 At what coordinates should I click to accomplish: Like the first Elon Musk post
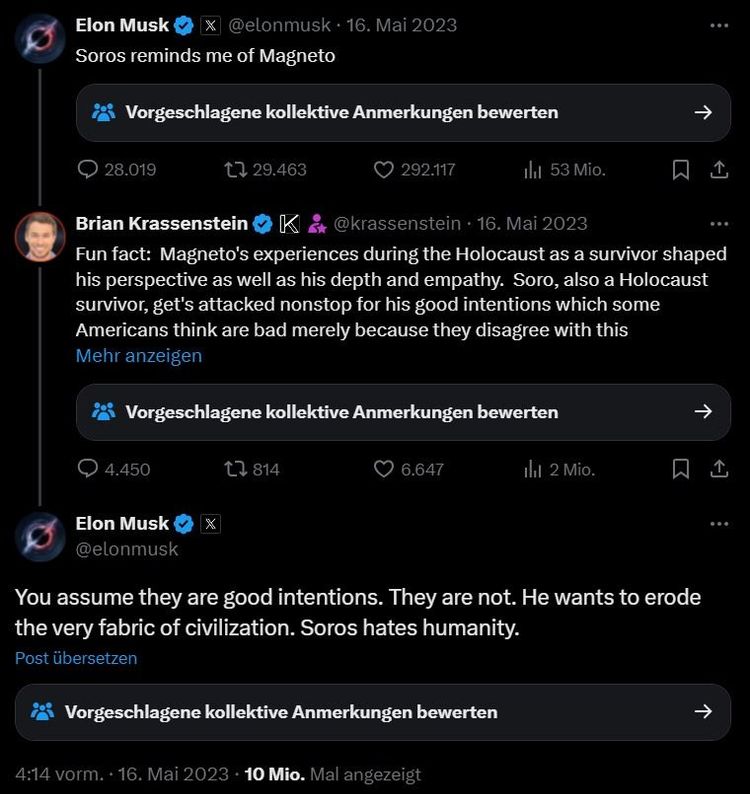click(384, 170)
